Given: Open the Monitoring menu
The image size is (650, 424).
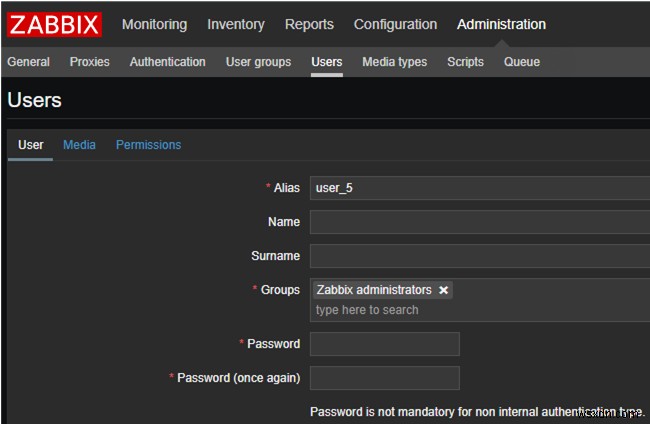Looking at the screenshot, I should coord(154,24).
